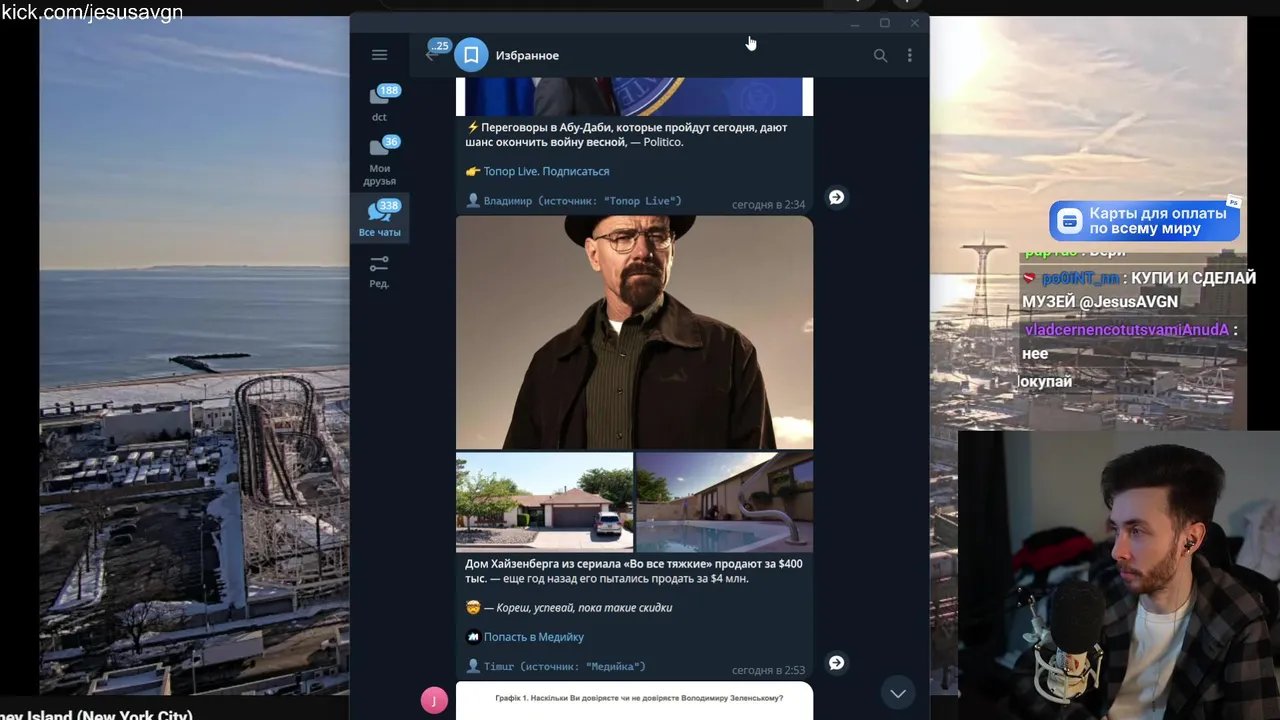Maximize the Telegram window
This screenshot has height=720, width=1280.
pos(885,23)
